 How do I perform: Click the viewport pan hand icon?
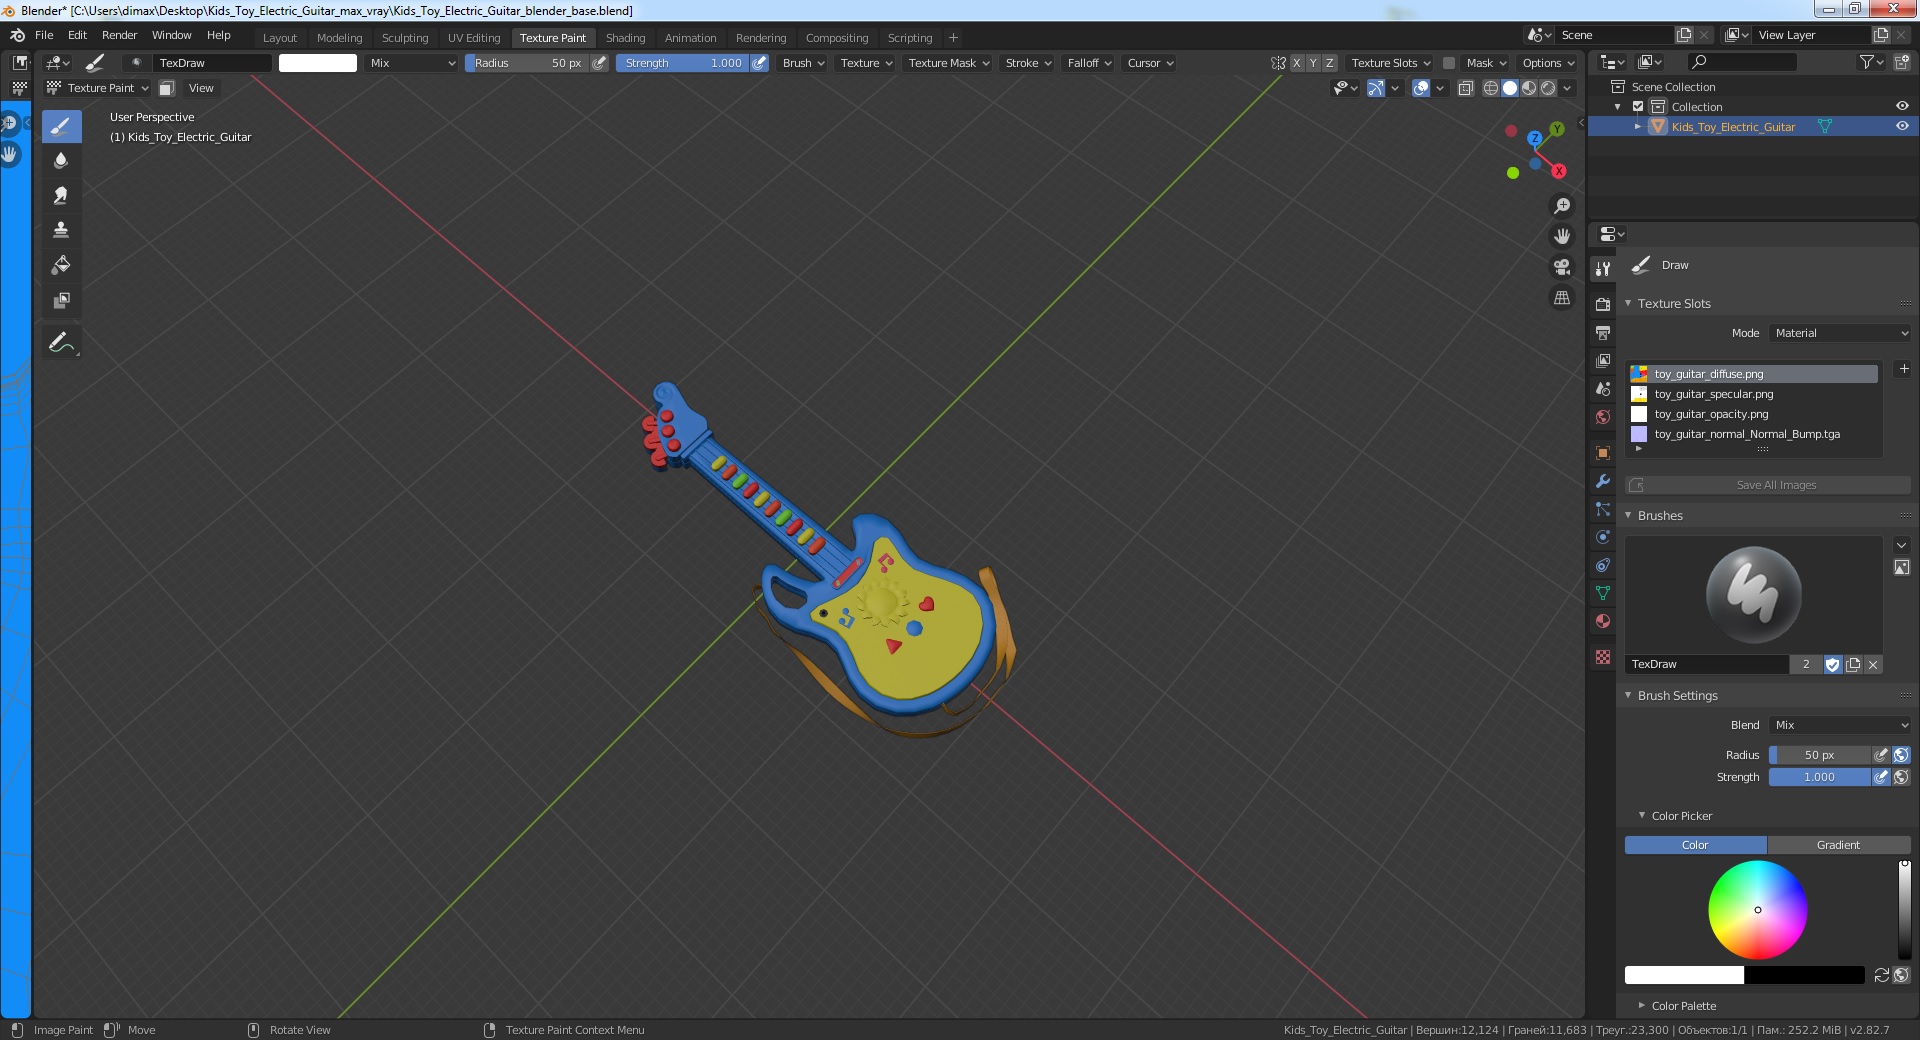pyautogui.click(x=1561, y=237)
